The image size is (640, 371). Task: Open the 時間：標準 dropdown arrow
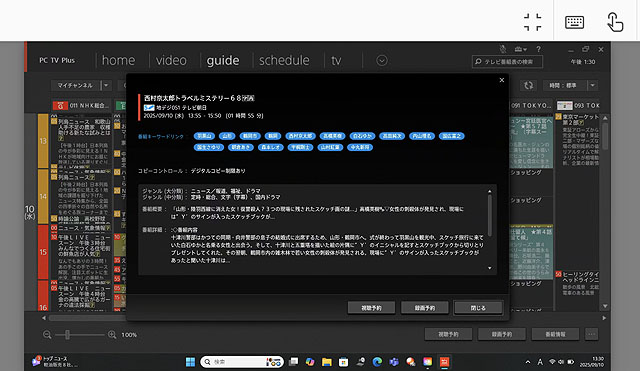592,85
